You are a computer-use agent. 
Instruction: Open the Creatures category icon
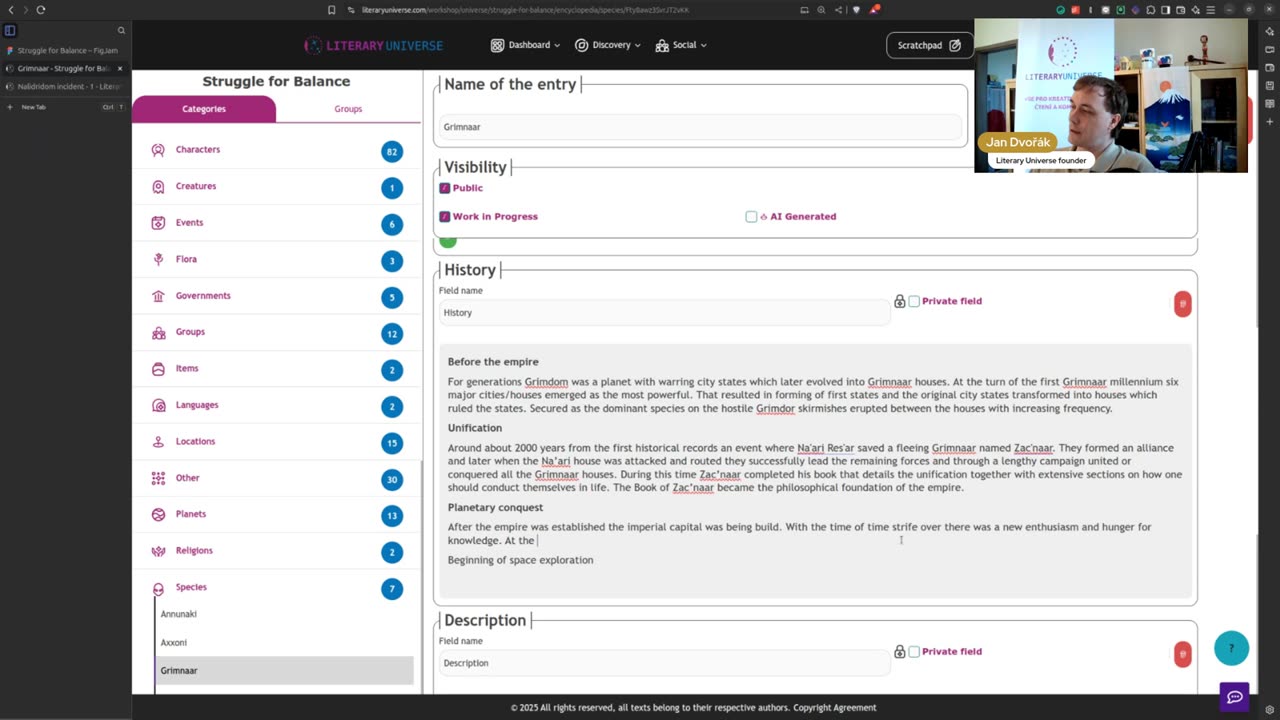pos(158,187)
